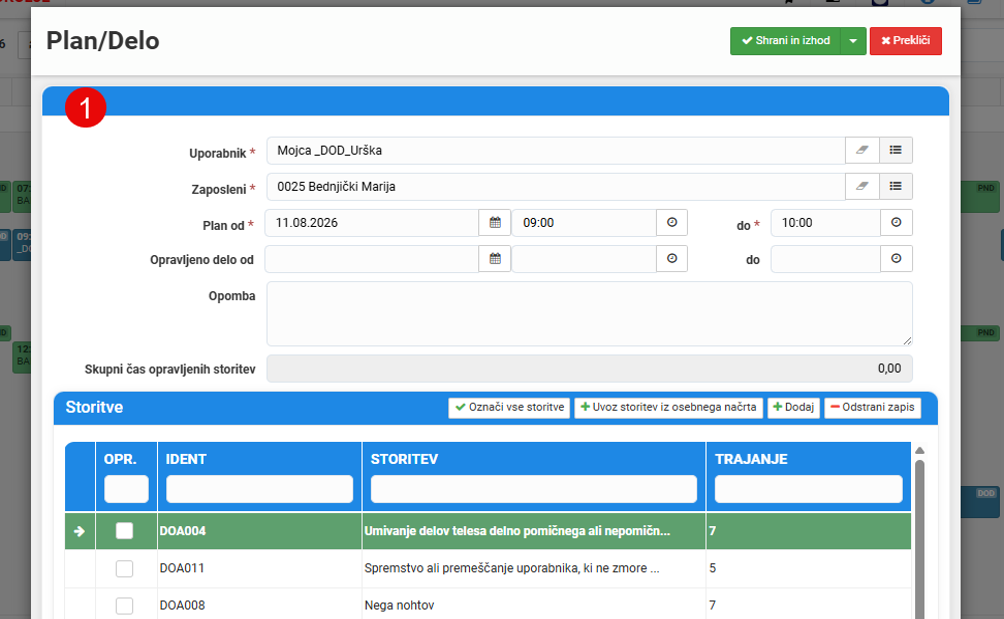Sort by the STORITEV column header

point(404,459)
